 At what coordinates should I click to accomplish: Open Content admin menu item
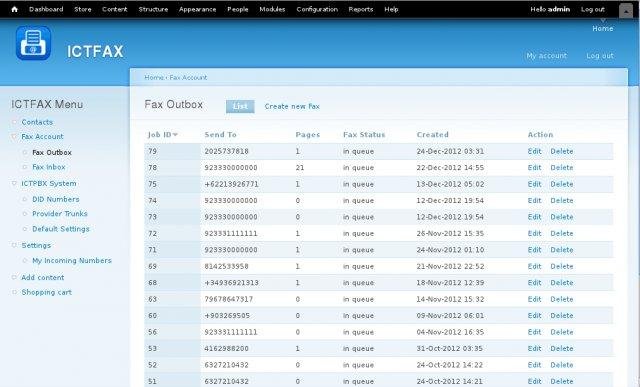pos(115,9)
